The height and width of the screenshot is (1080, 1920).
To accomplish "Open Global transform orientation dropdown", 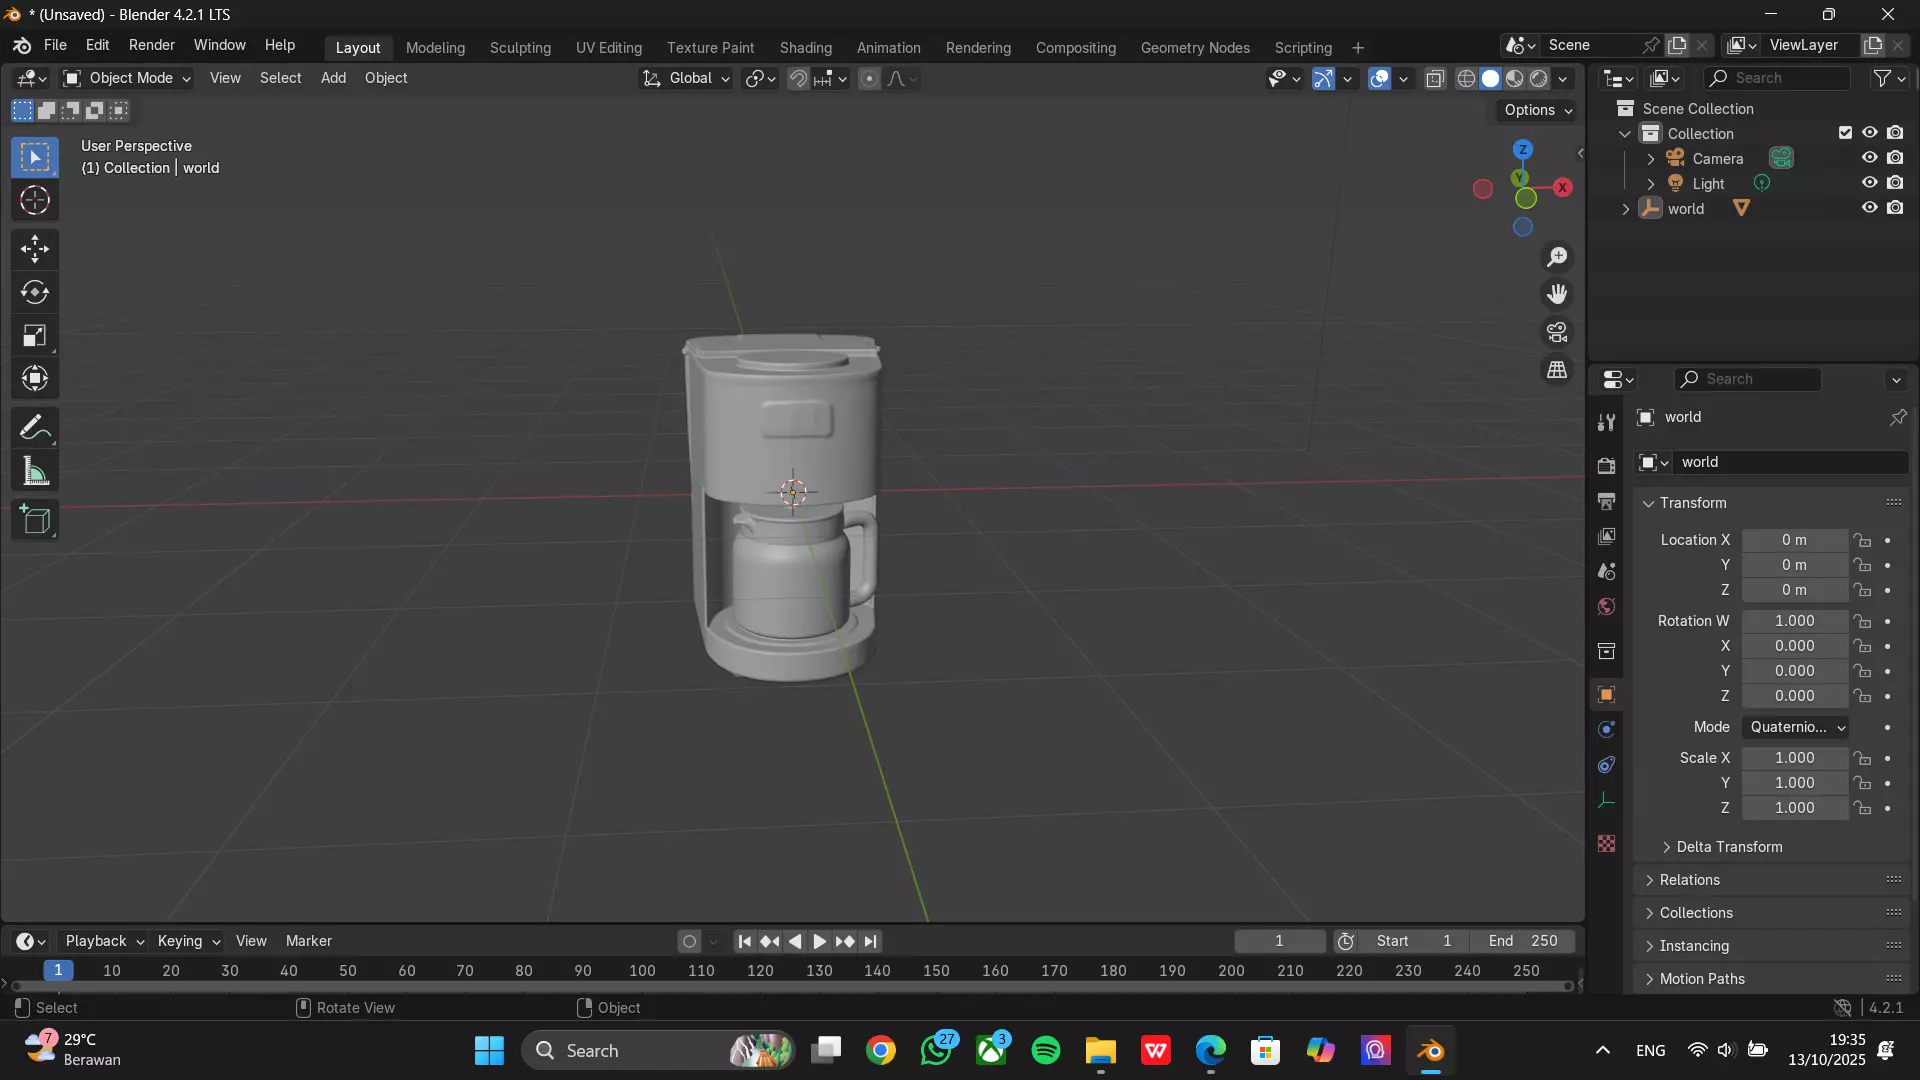I will (686, 78).
